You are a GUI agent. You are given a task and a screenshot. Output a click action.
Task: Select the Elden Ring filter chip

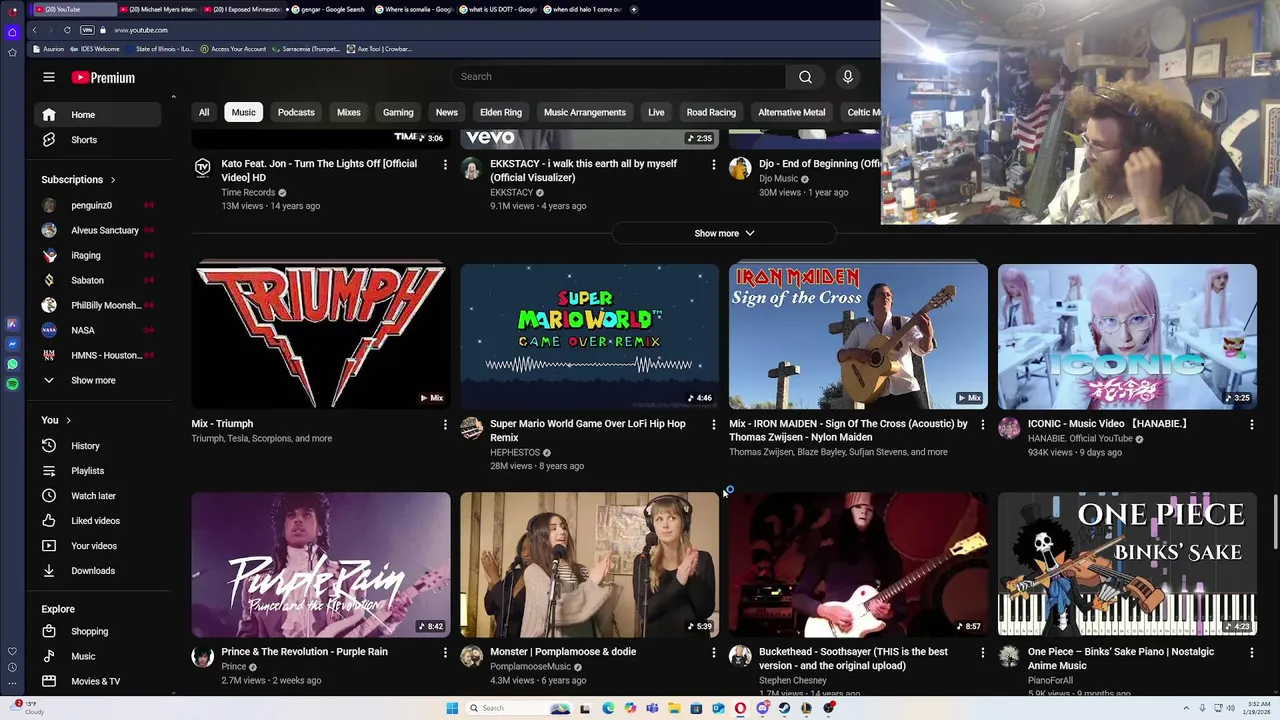(x=501, y=112)
